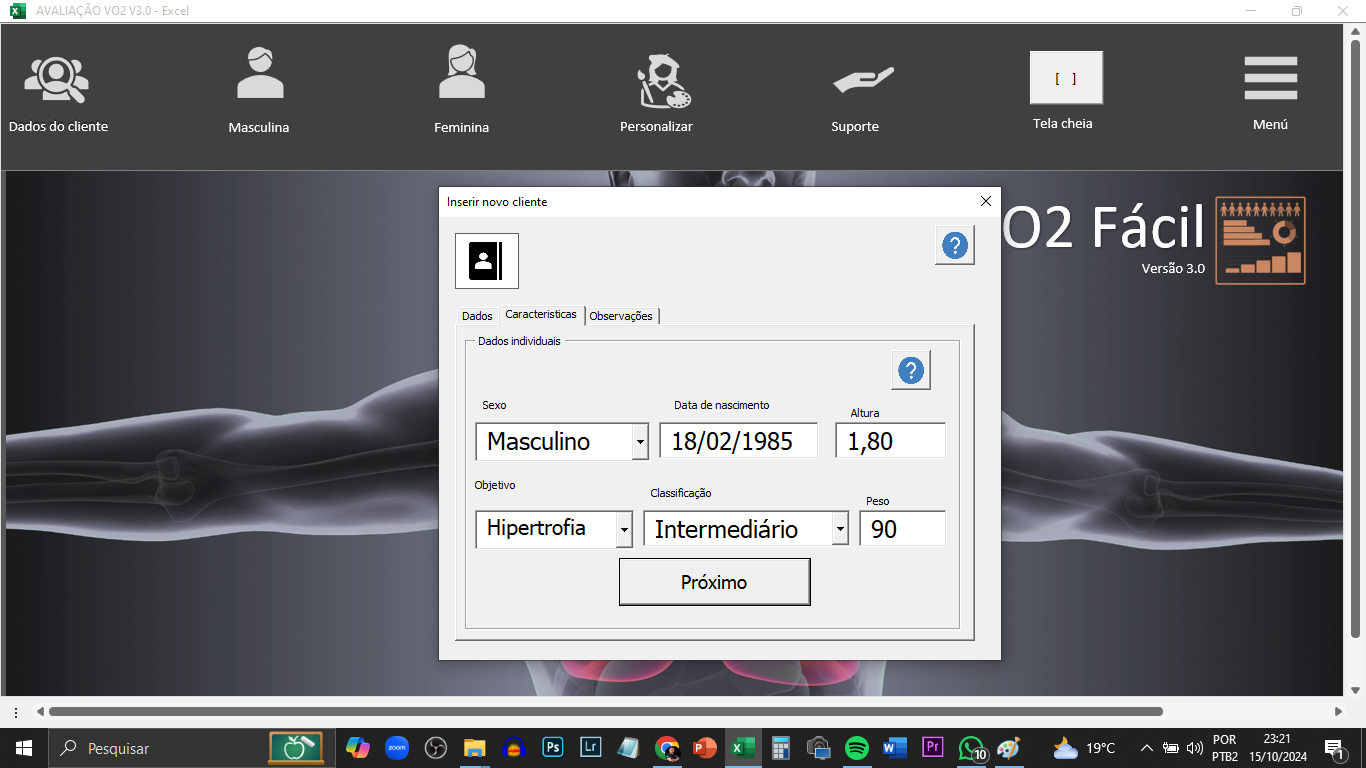This screenshot has width=1366, height=768.
Task: Switch to the Dados tab
Action: pos(477,316)
